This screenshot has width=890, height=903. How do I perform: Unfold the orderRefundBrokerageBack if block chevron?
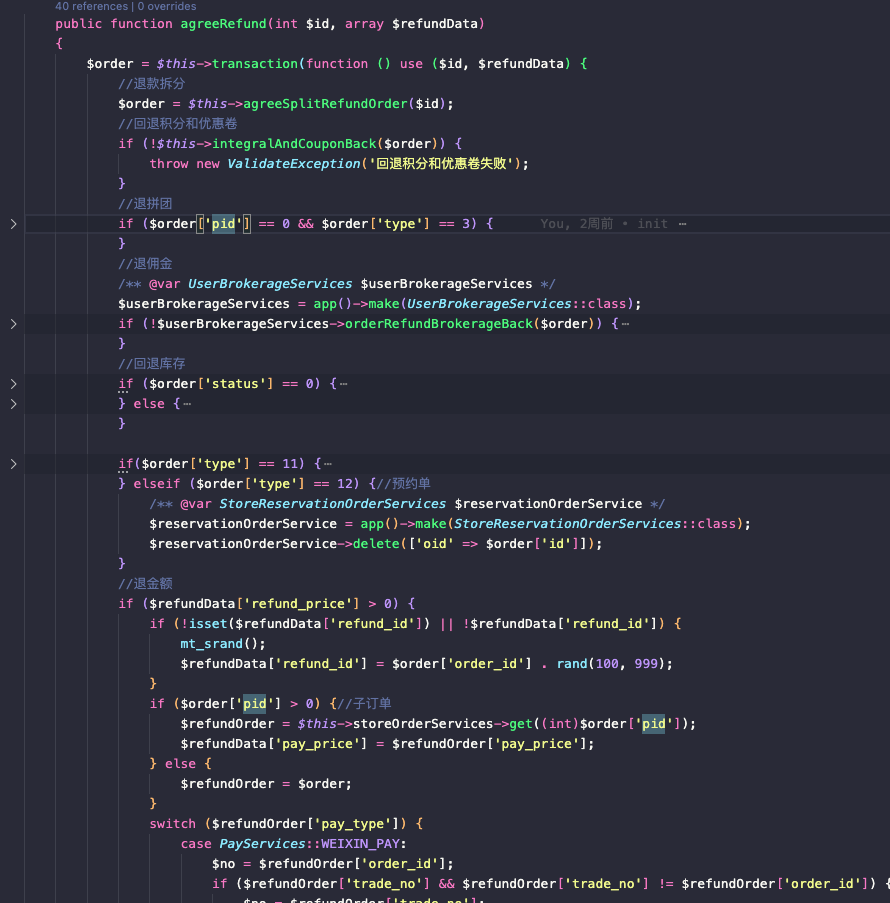(13, 324)
